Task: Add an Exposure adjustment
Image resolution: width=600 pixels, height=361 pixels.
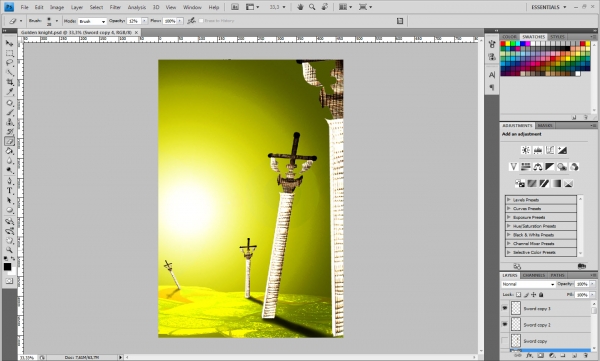Action: [562, 150]
